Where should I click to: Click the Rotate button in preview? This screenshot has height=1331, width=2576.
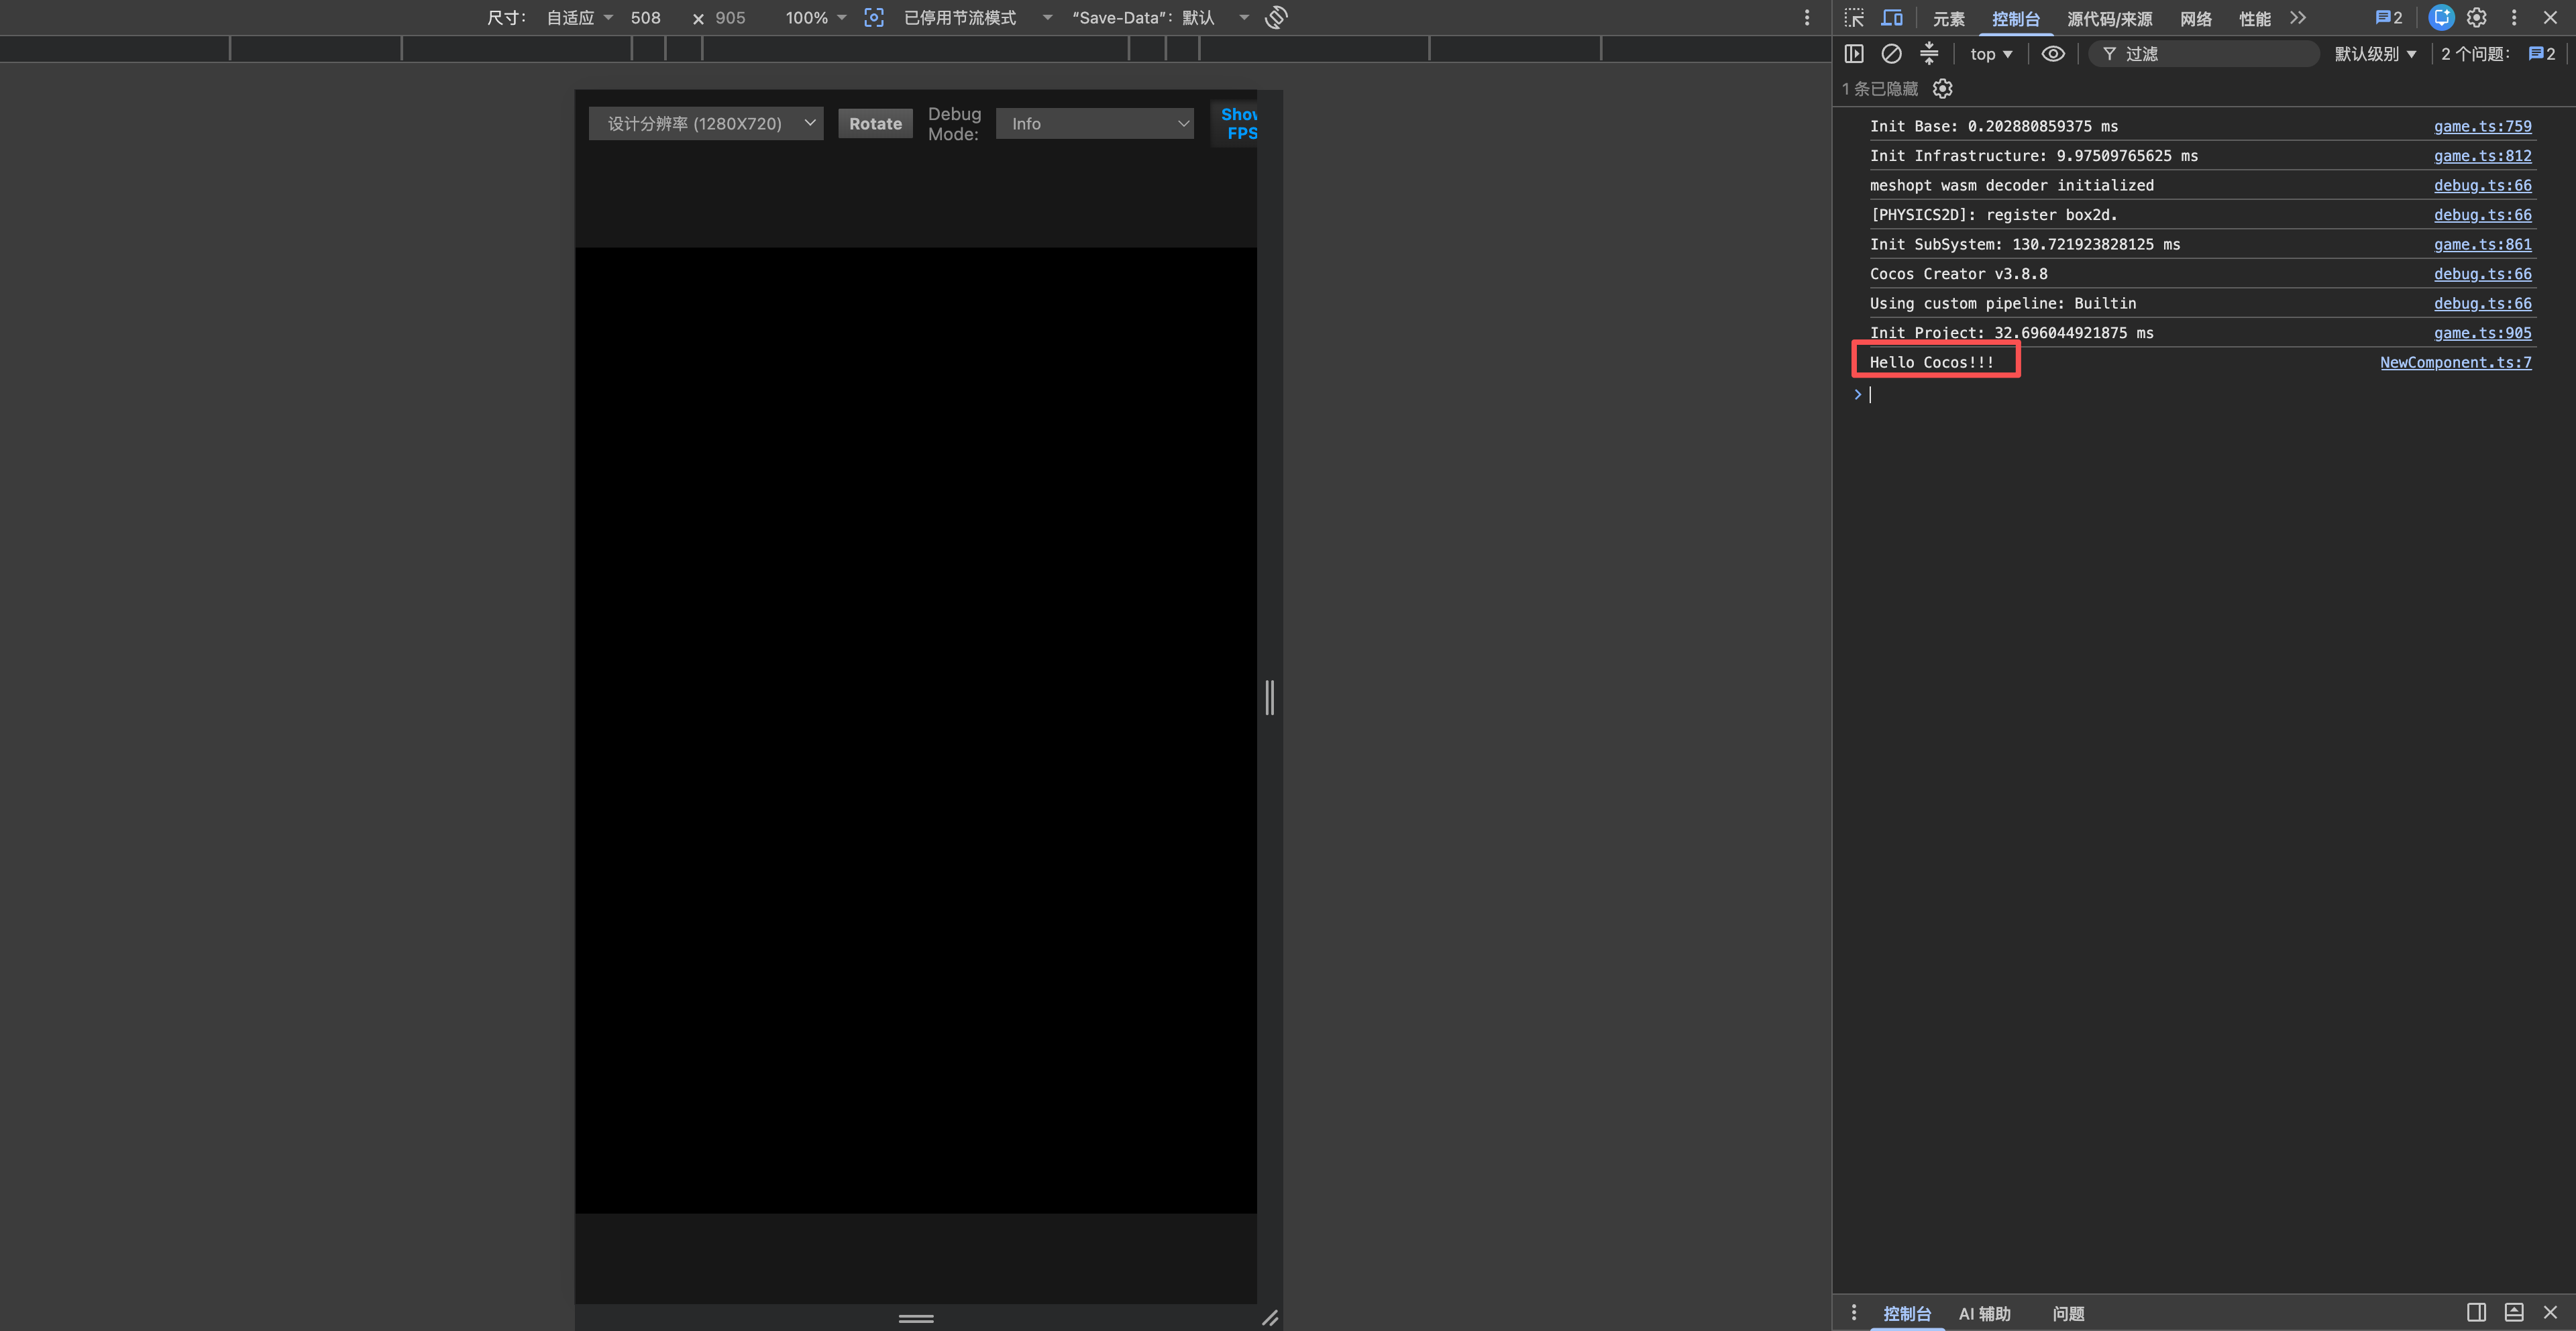click(x=875, y=124)
